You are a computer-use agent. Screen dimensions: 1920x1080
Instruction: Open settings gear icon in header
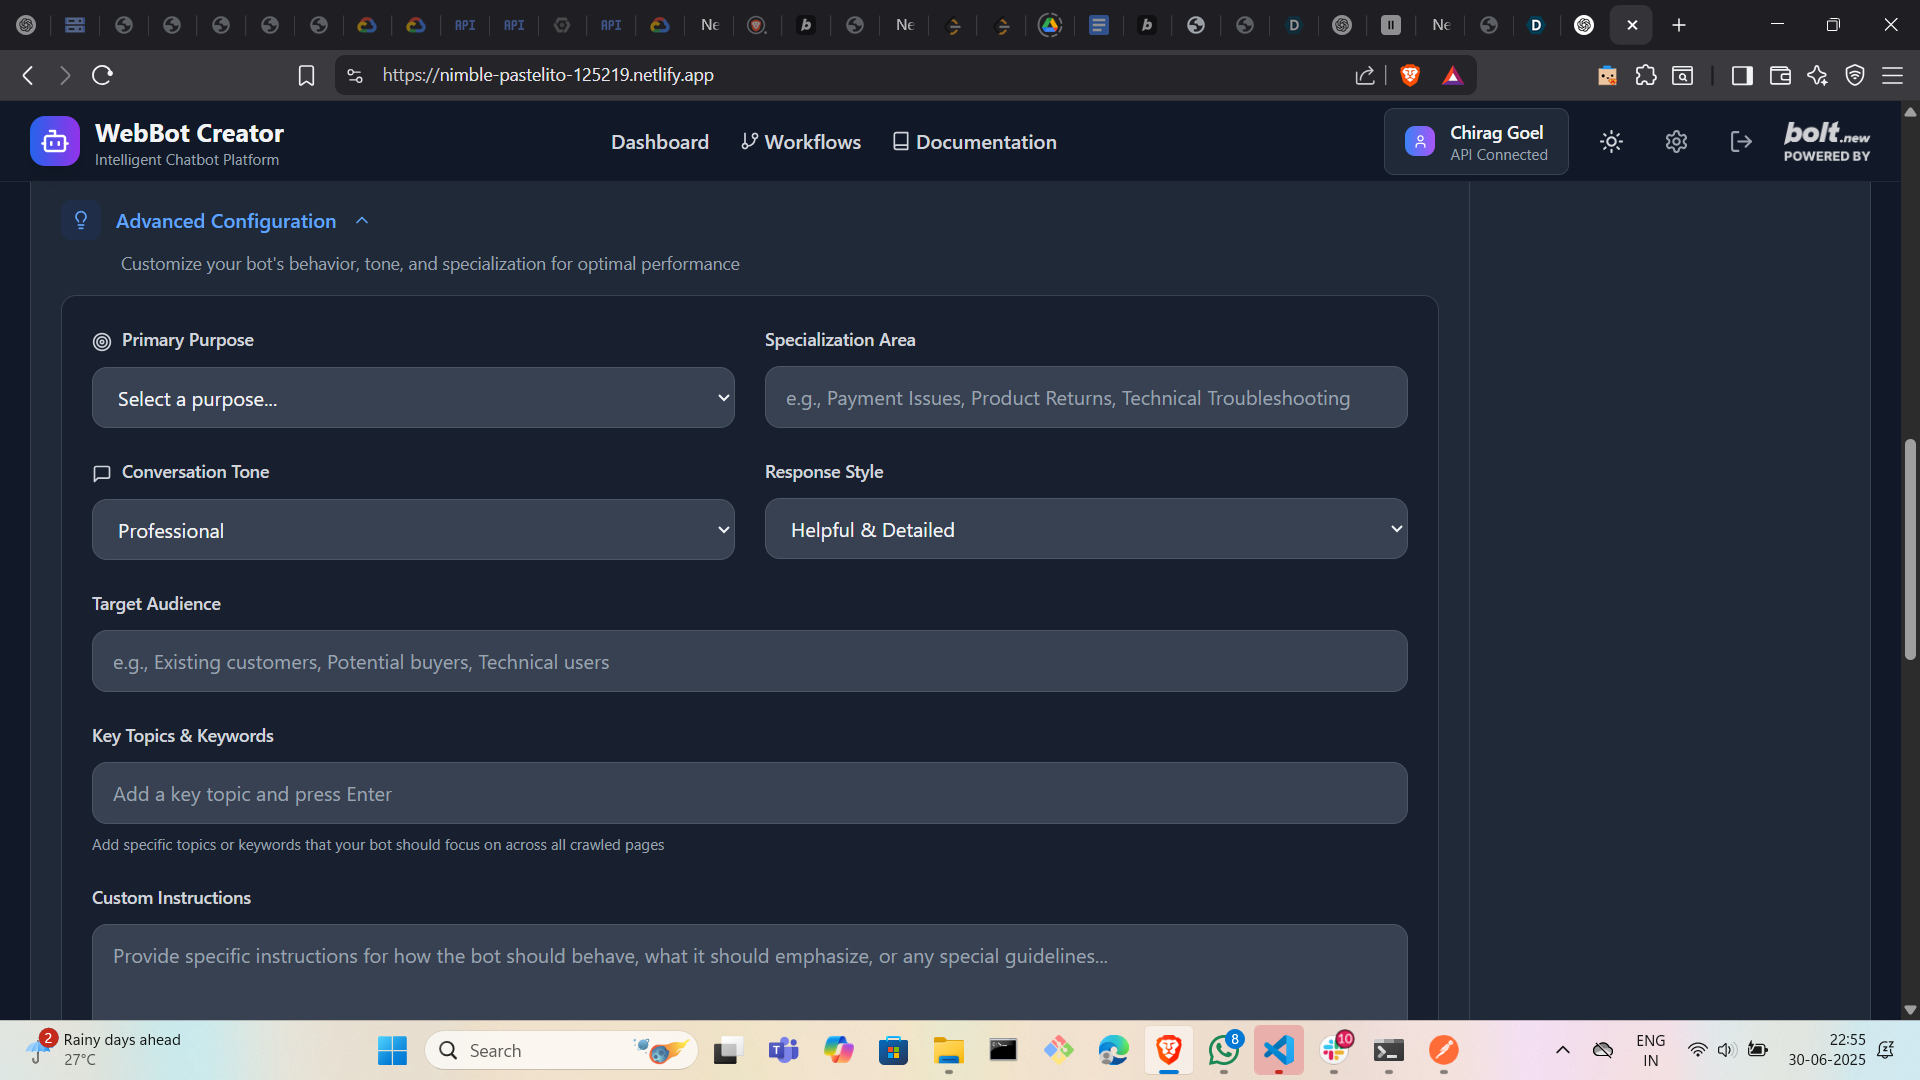(x=1676, y=142)
